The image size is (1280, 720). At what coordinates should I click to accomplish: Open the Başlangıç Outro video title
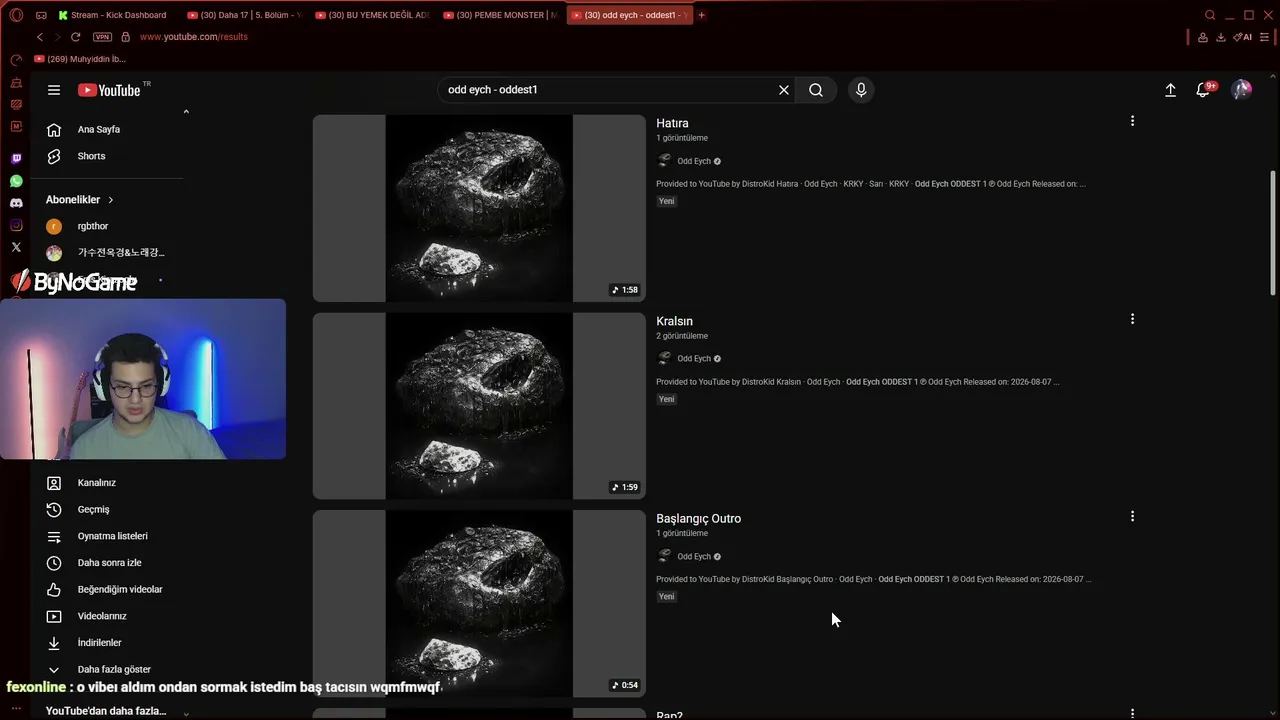[x=698, y=519]
